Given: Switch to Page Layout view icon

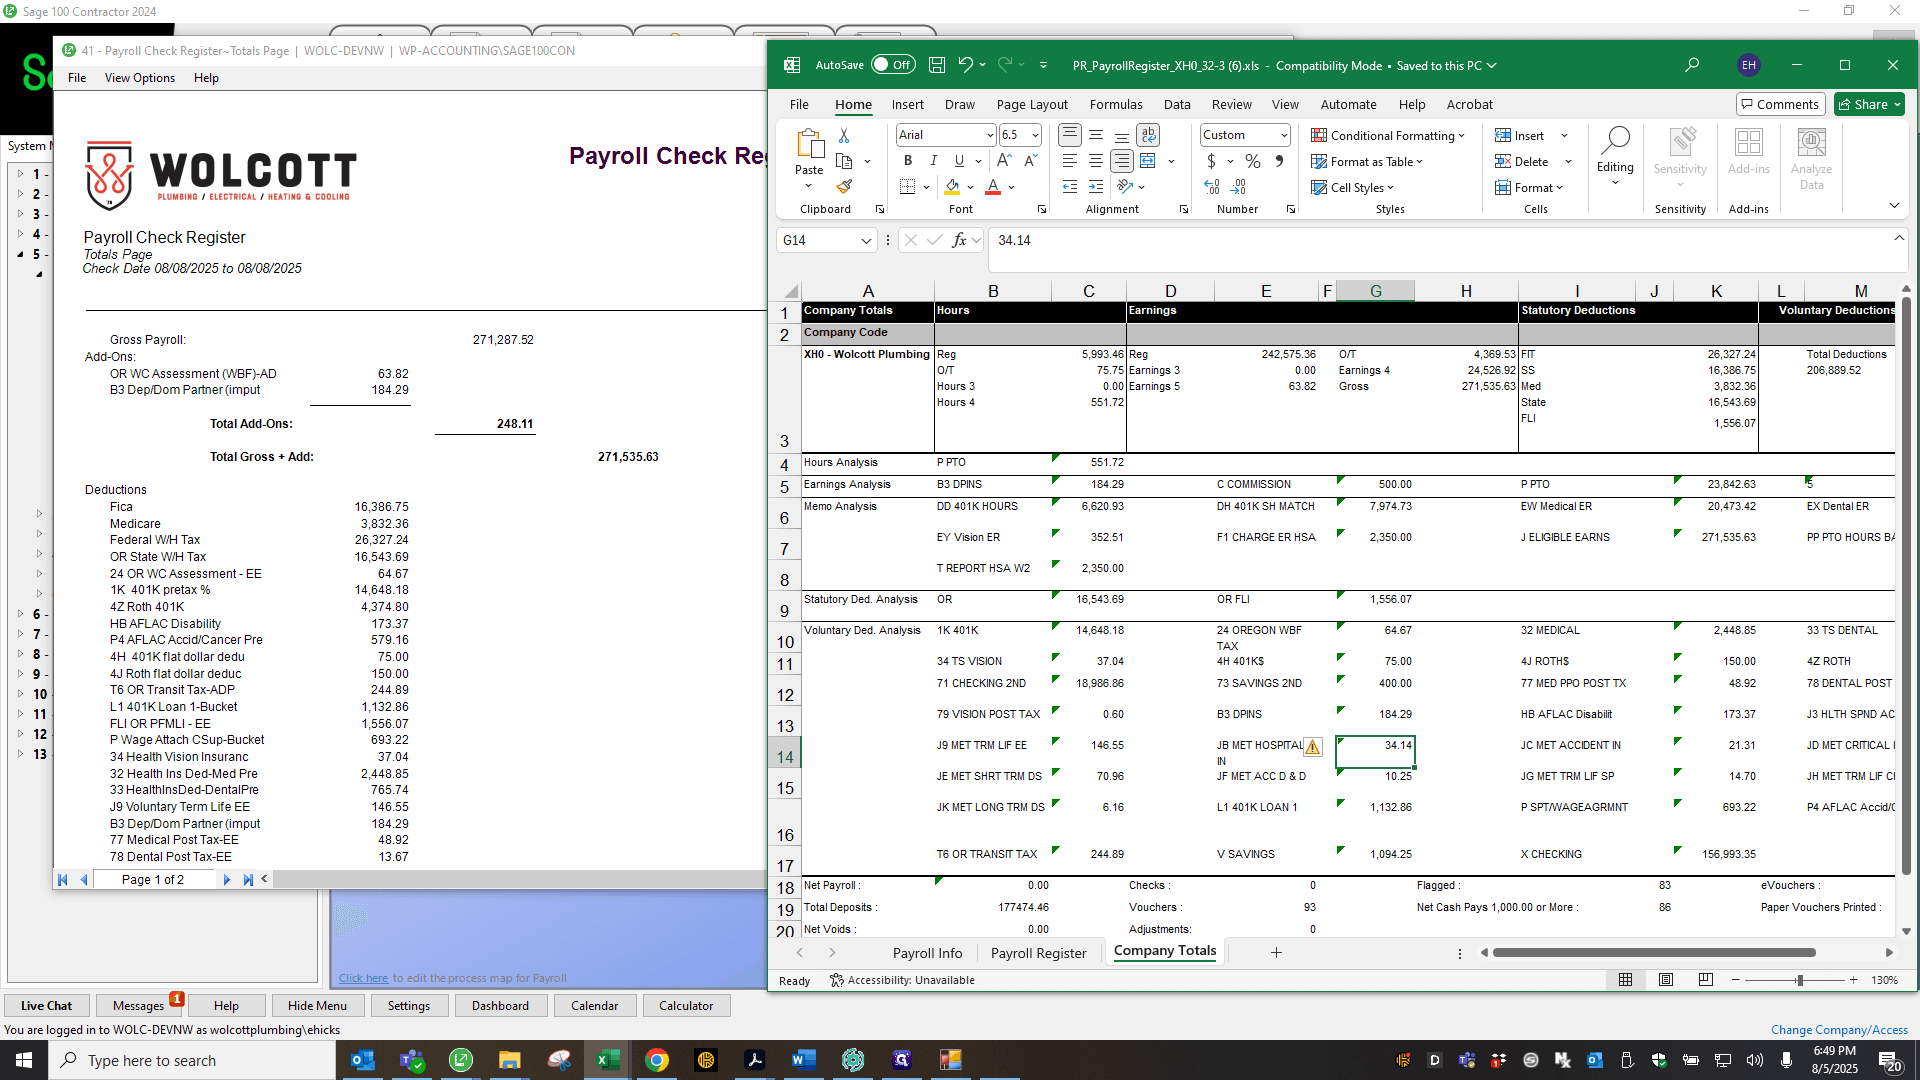Looking at the screenshot, I should 1666,980.
